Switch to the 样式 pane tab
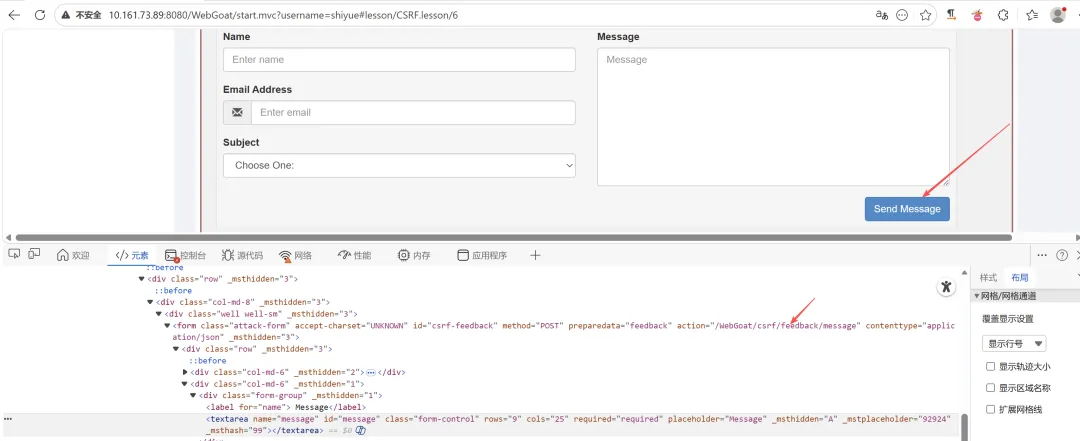1080x441 pixels. point(988,278)
